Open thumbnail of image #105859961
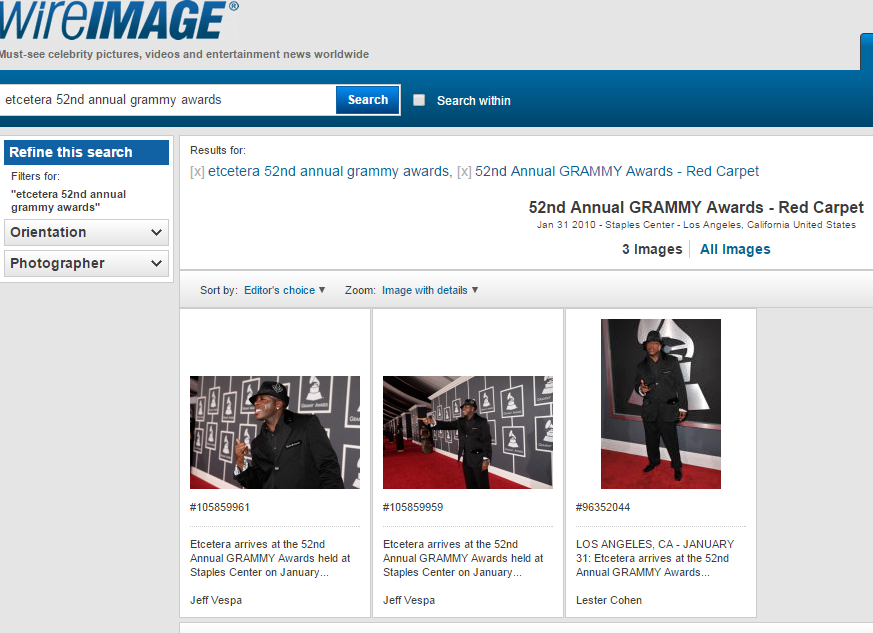 tap(275, 432)
